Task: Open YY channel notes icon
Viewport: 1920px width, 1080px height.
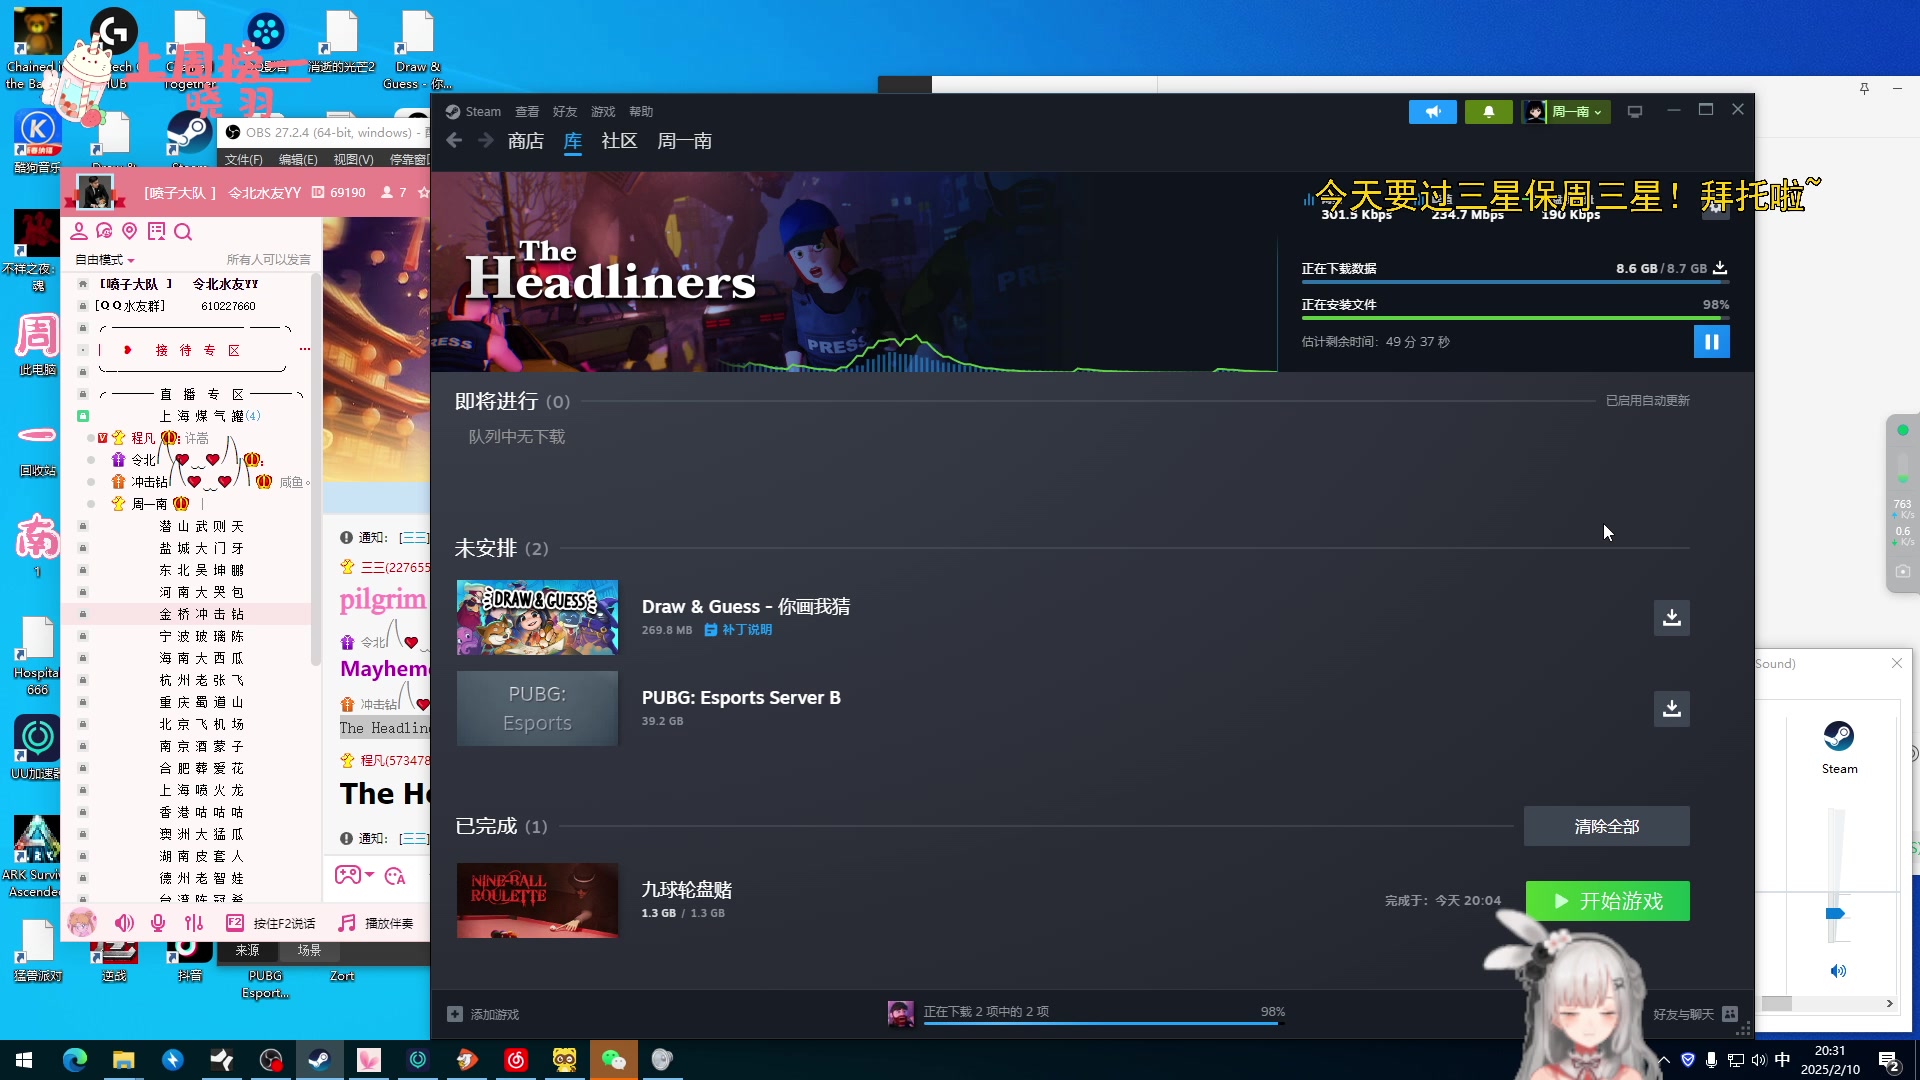Action: click(156, 232)
